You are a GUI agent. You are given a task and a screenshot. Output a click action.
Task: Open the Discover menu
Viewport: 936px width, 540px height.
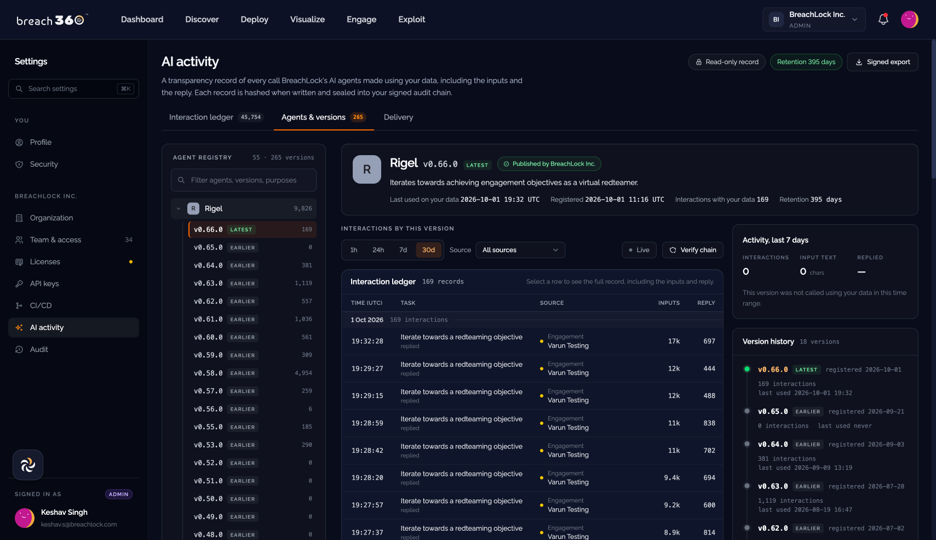[x=202, y=20]
